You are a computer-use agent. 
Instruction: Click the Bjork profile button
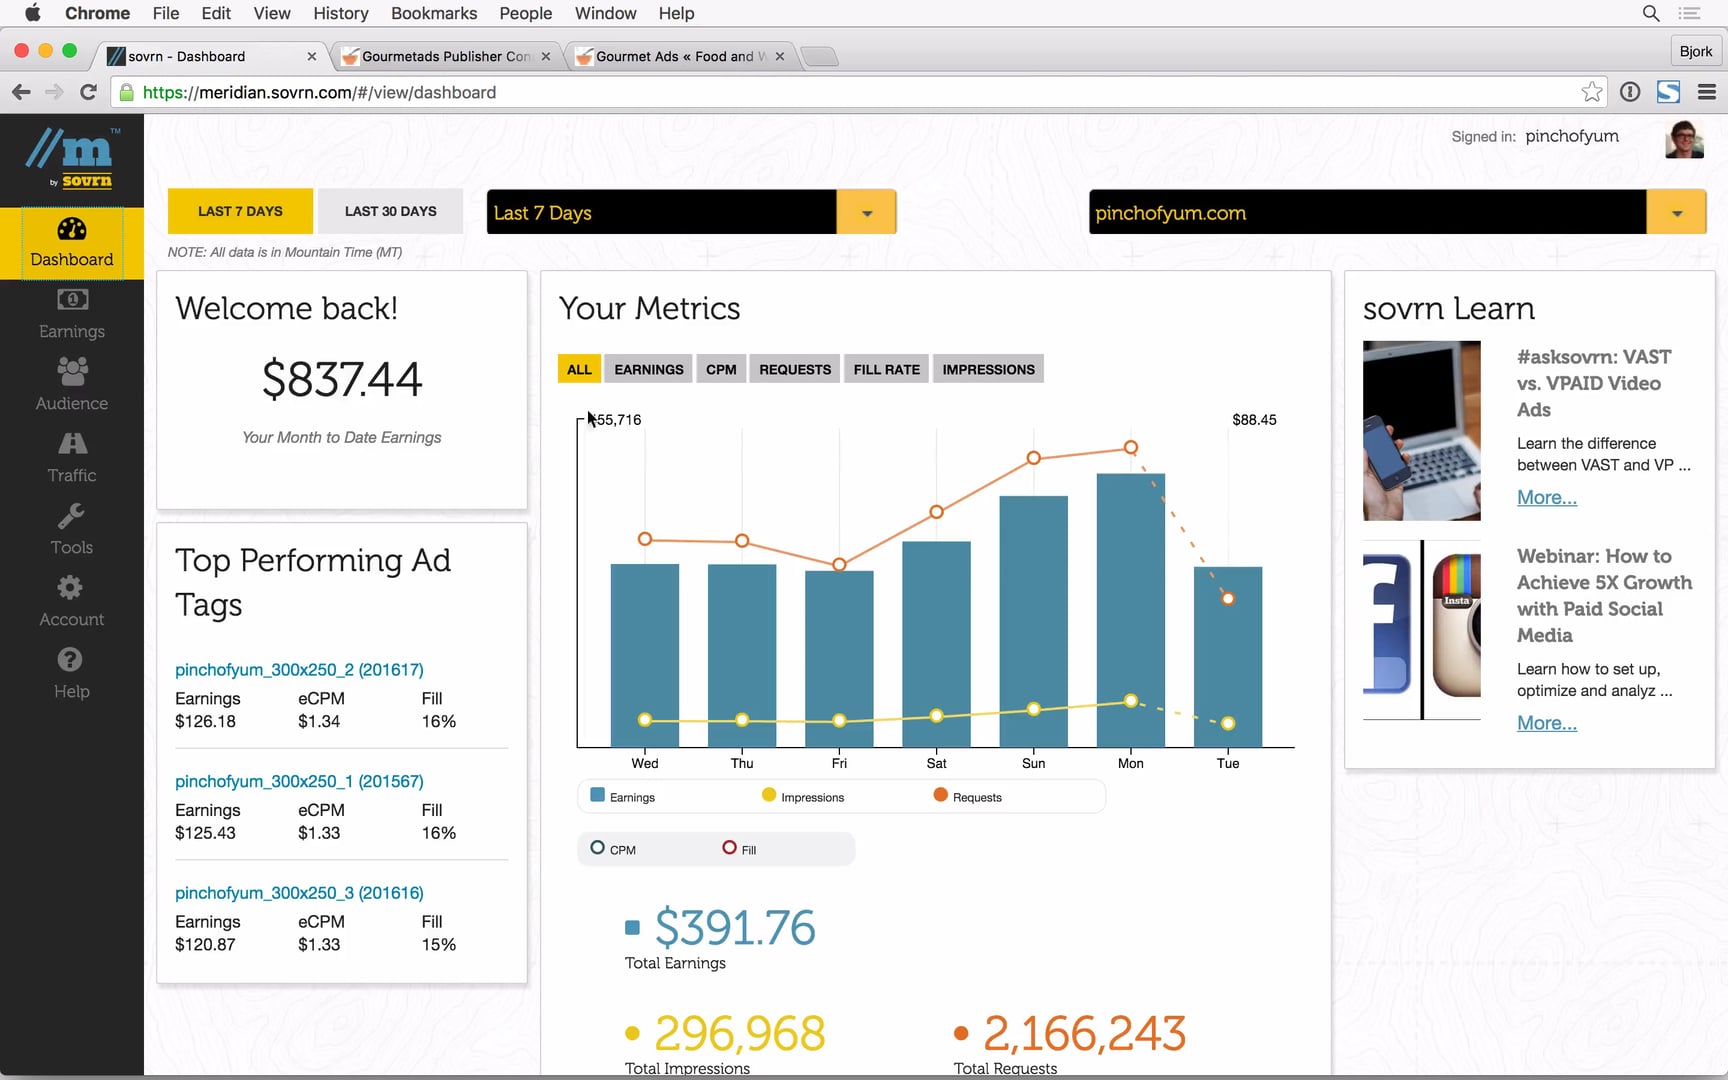1695,51
